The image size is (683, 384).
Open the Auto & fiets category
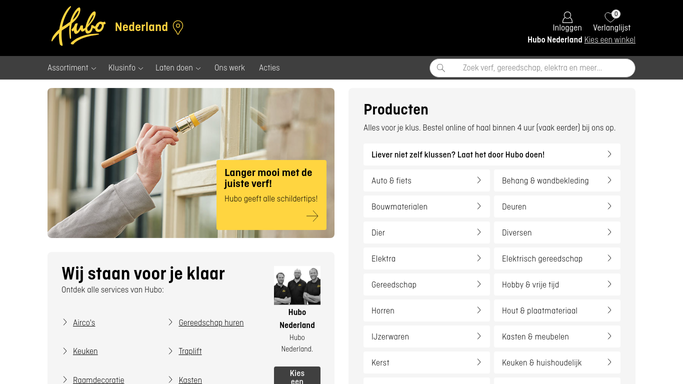click(426, 181)
